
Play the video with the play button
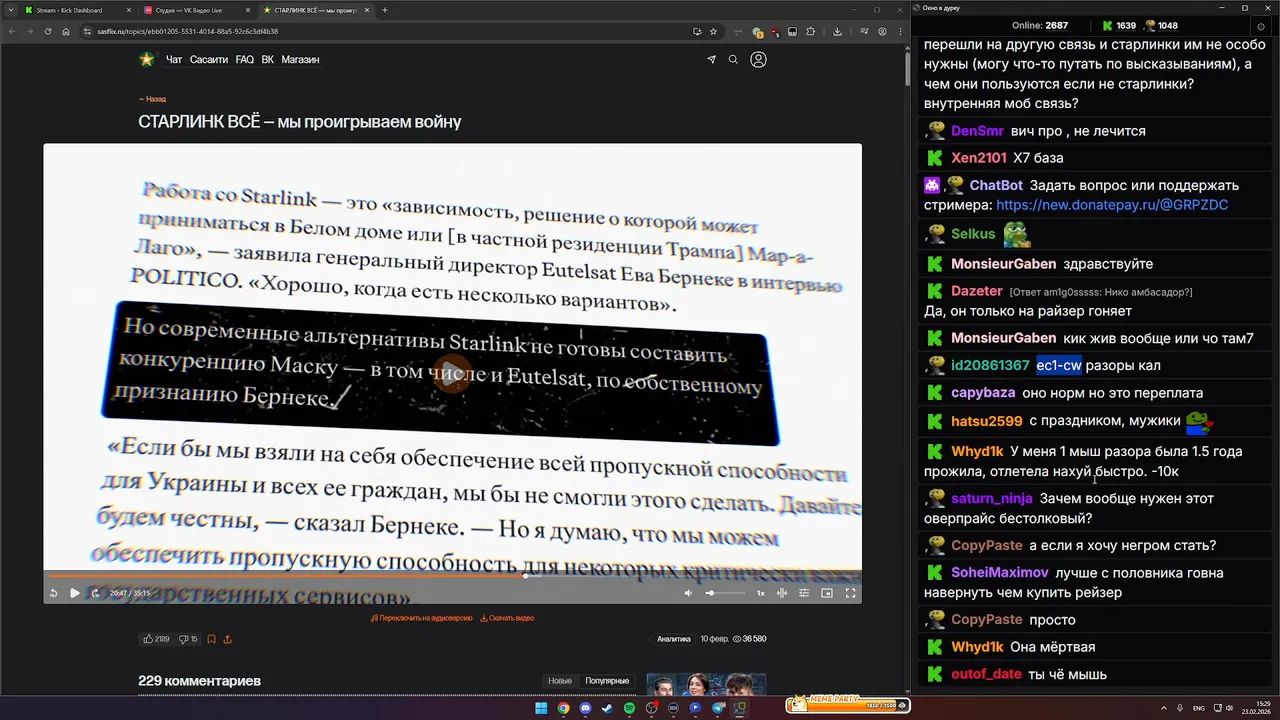tap(74, 593)
